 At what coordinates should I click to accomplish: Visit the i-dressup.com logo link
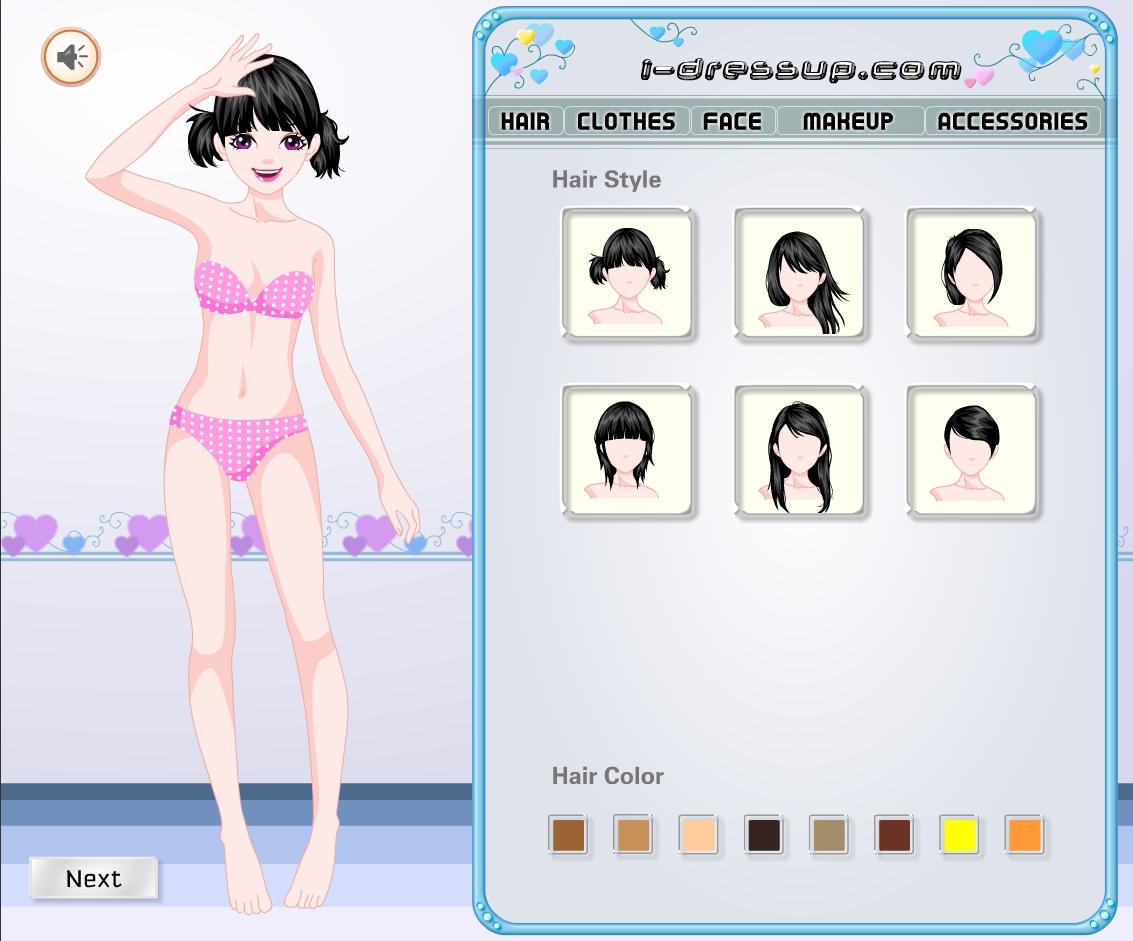tap(799, 69)
